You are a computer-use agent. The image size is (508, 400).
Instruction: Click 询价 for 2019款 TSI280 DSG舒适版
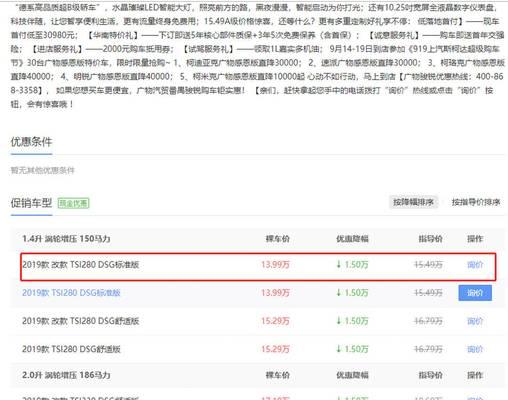click(475, 349)
